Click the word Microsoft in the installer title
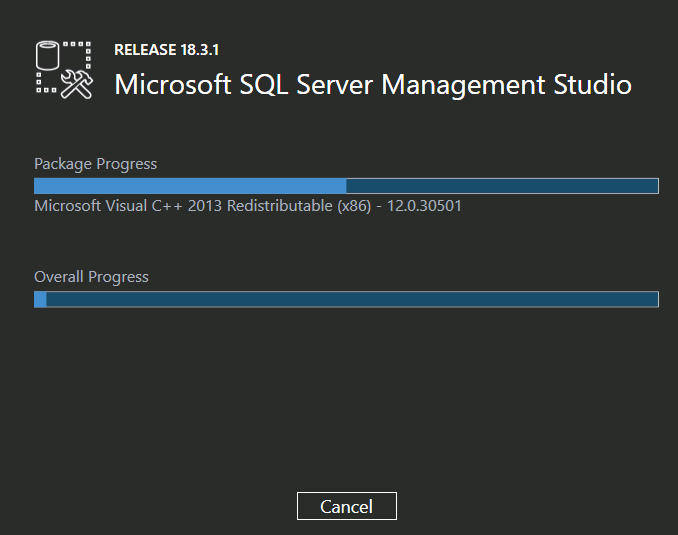 pos(173,84)
